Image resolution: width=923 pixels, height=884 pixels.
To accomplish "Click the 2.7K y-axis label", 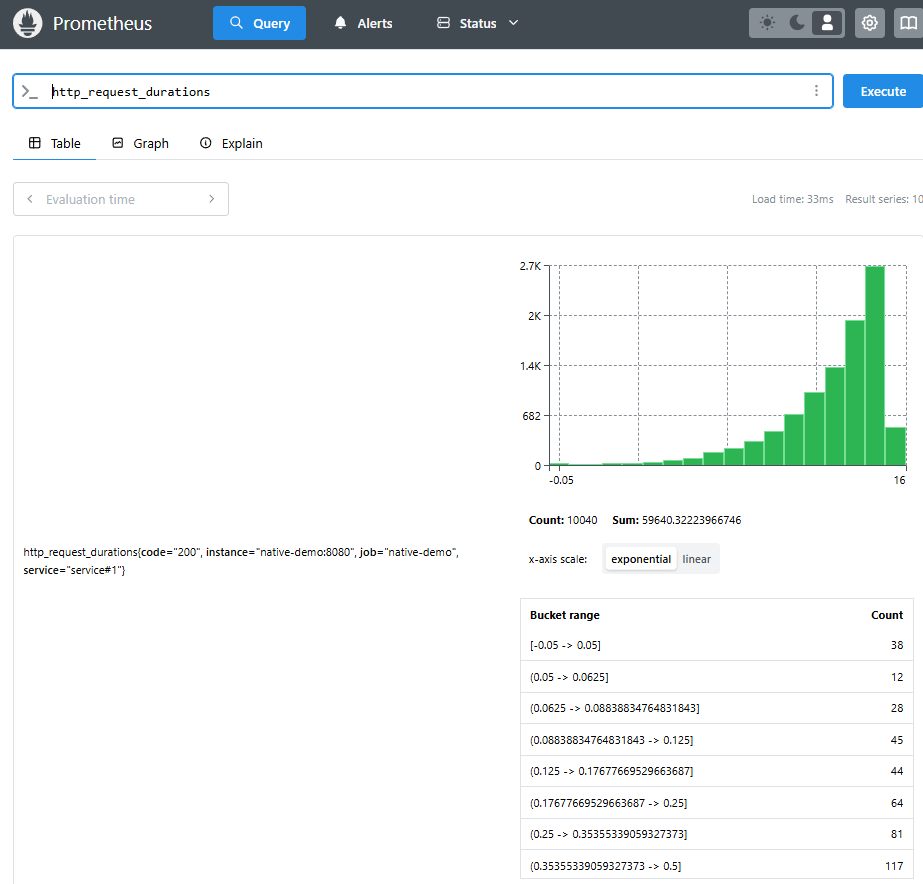I will coord(530,266).
